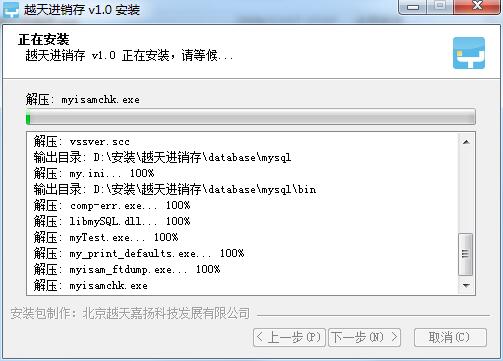Select the 'myTest.exe... 100%' log line
Image resolution: width=503 pixels, height=361 pixels.
click(106, 237)
